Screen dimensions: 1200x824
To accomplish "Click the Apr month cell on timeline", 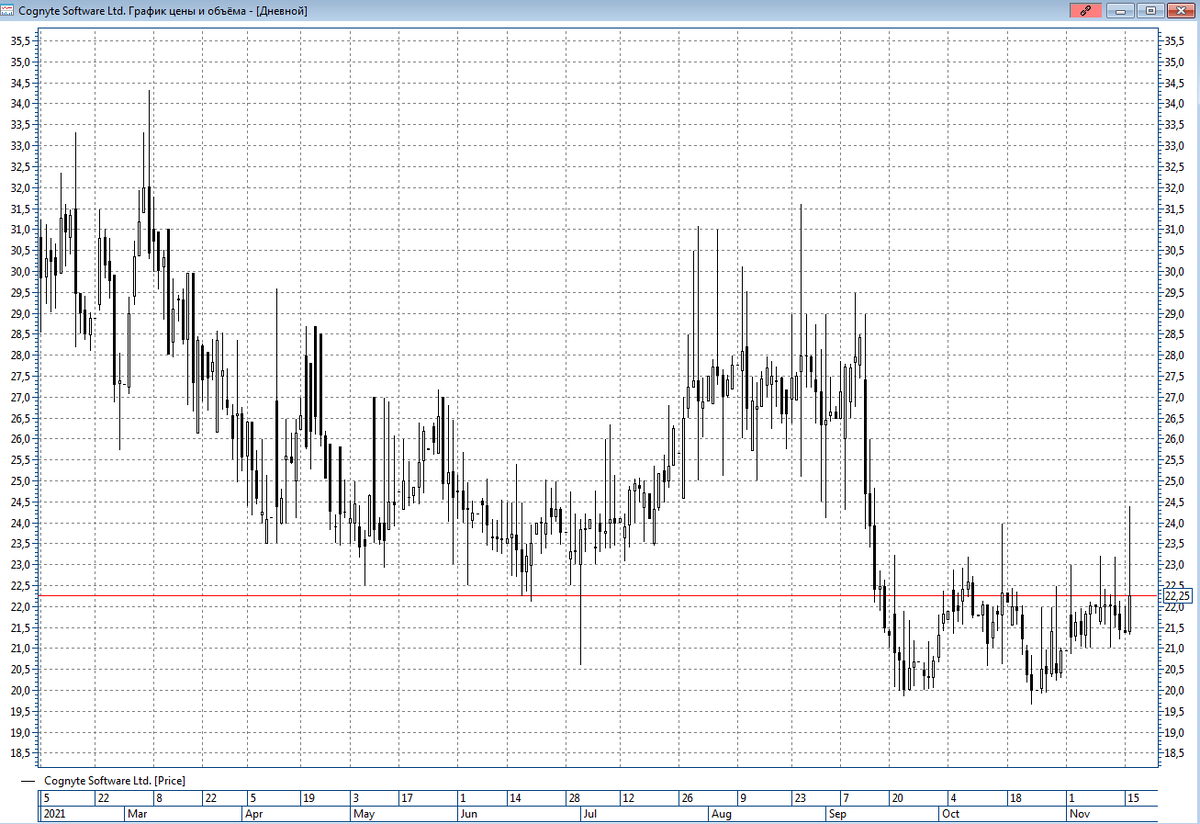I will pyautogui.click(x=296, y=814).
